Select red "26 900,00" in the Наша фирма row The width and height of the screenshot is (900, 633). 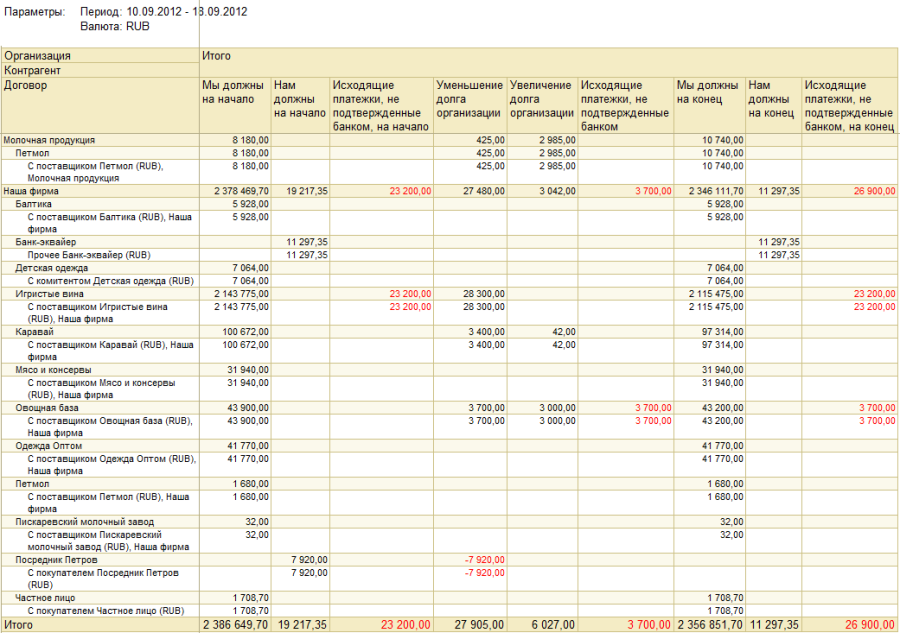[875, 191]
